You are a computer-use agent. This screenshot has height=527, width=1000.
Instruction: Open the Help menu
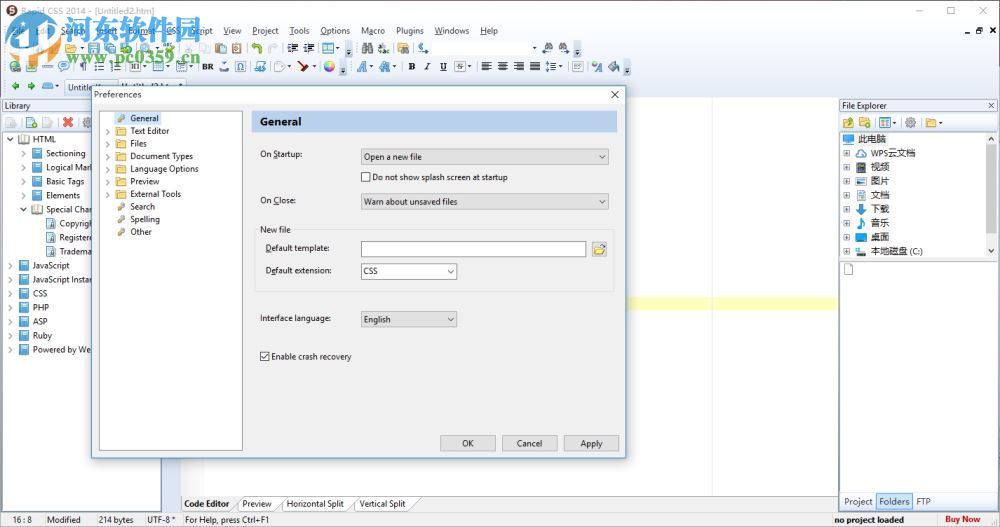[489, 31]
